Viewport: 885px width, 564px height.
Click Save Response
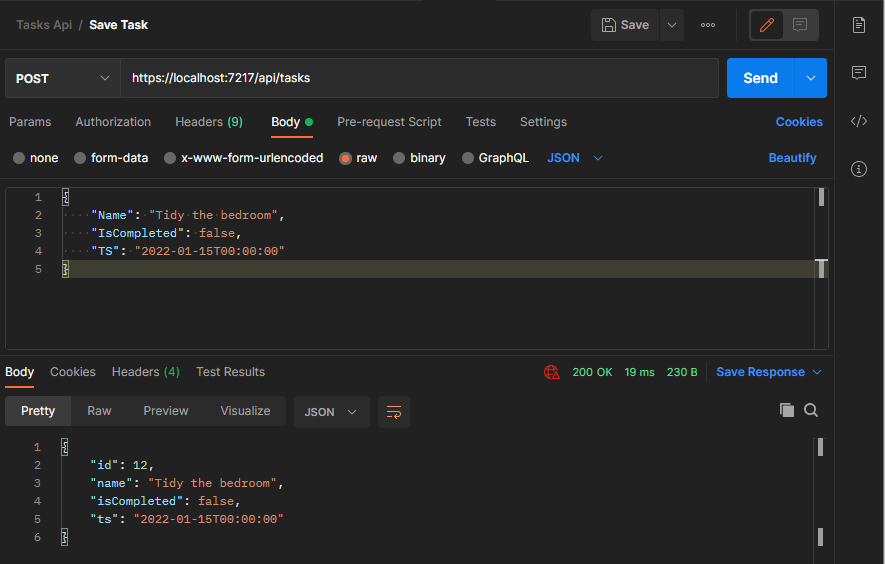[x=760, y=372]
